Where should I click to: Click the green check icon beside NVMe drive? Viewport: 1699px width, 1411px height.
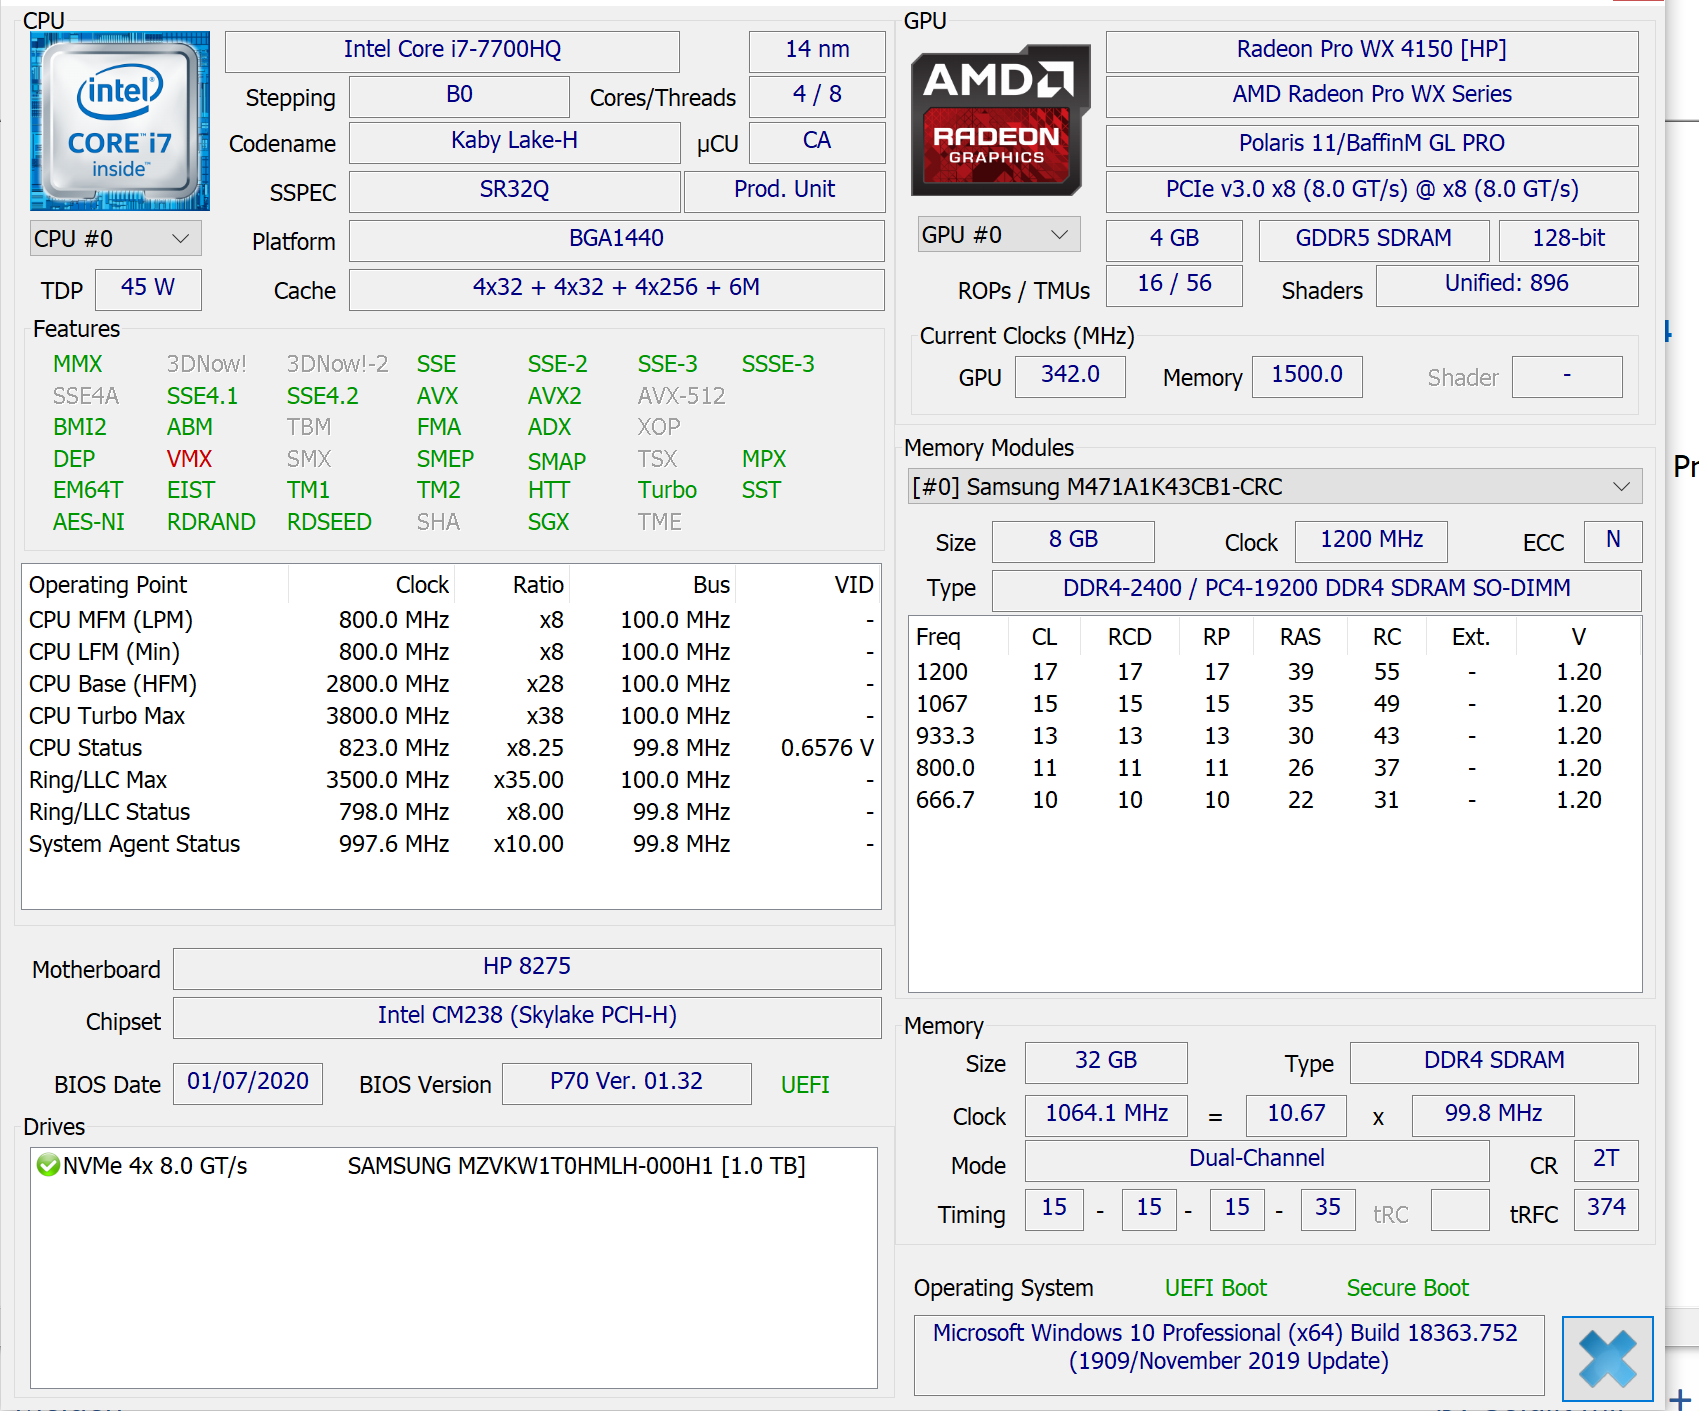click(x=48, y=1165)
